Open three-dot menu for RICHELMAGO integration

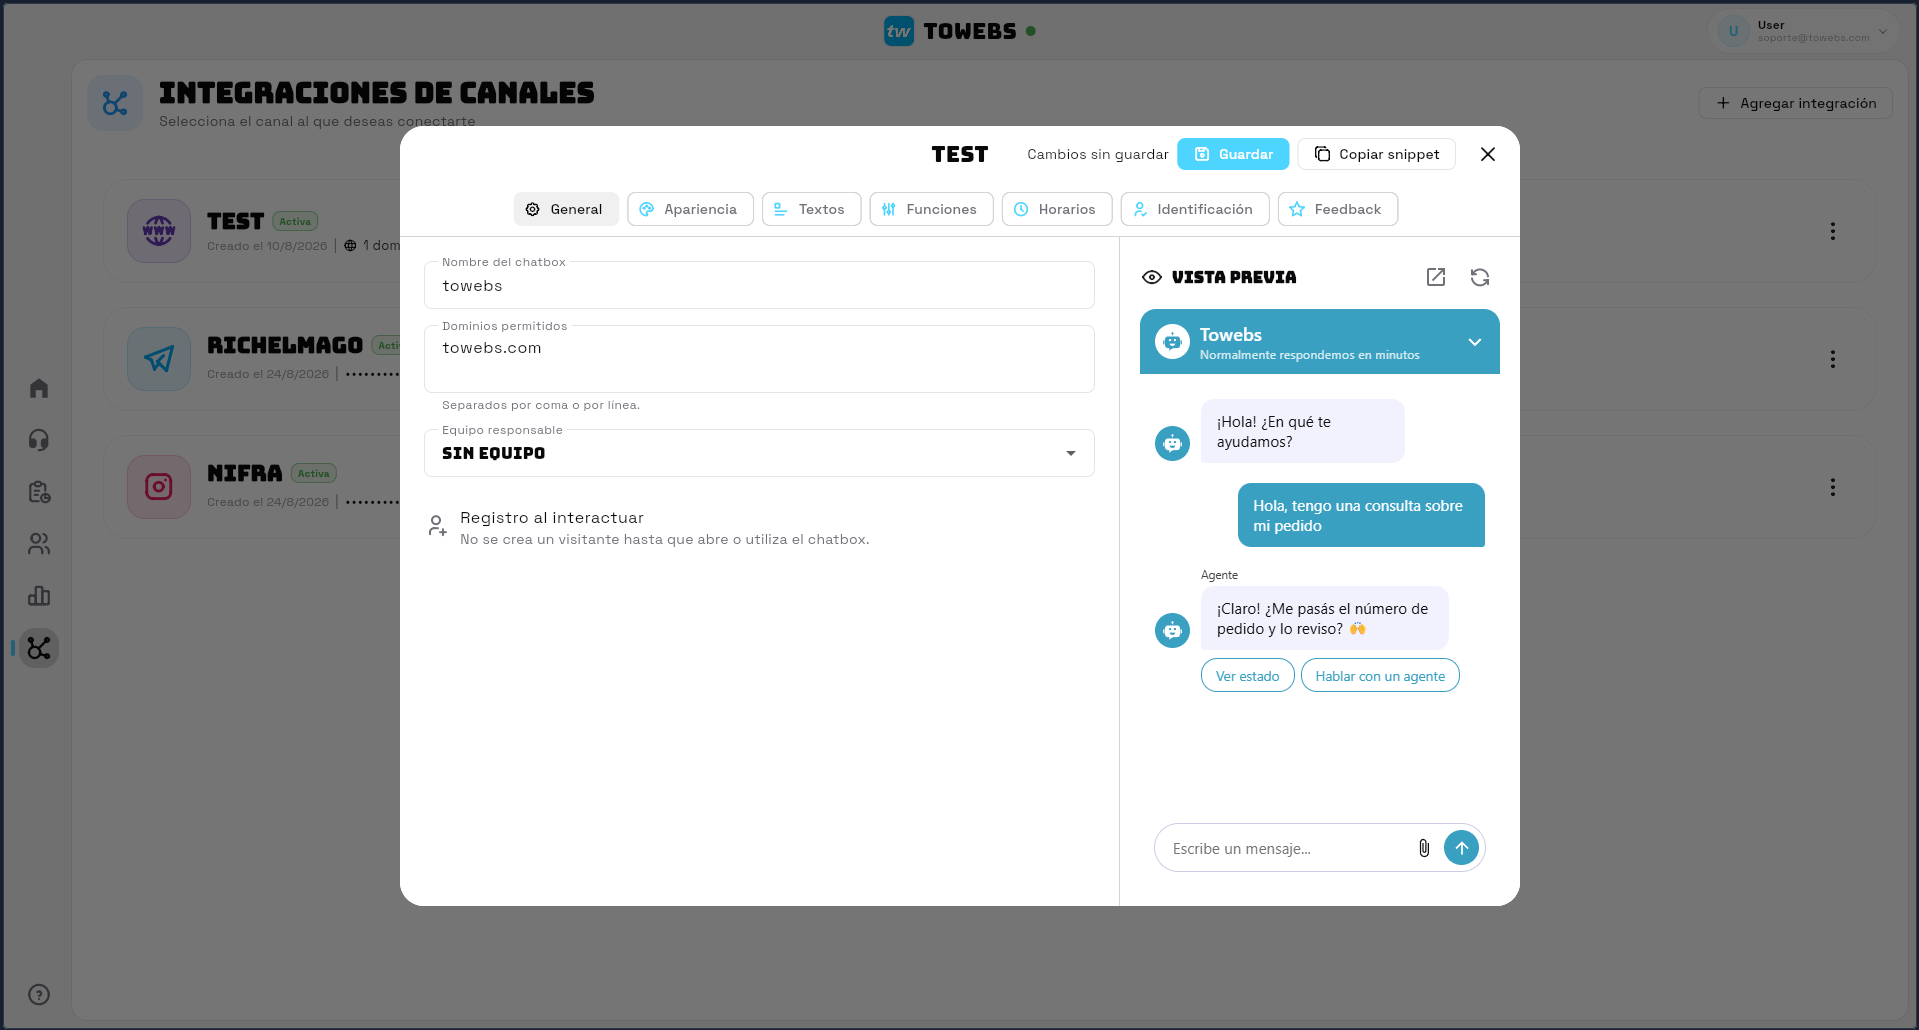[1833, 359]
